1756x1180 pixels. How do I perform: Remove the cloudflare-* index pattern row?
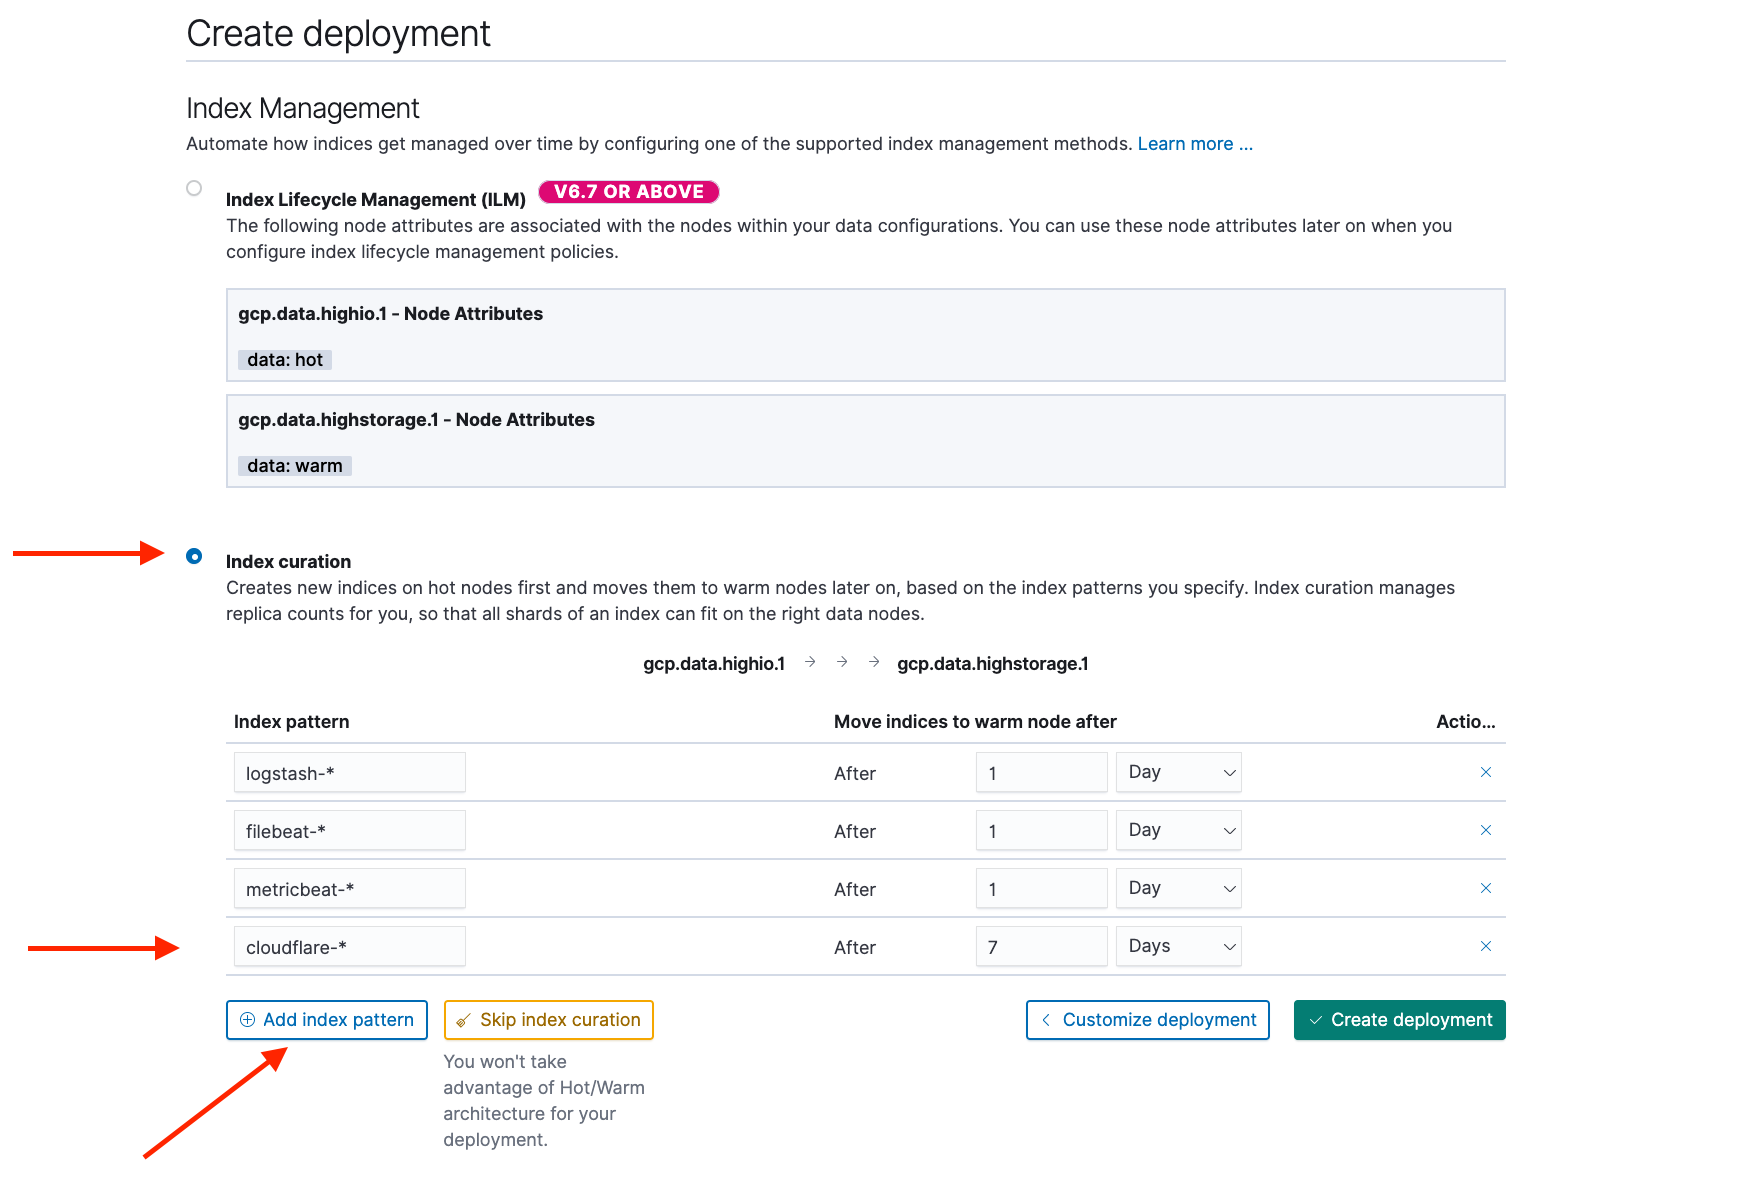(x=1486, y=945)
